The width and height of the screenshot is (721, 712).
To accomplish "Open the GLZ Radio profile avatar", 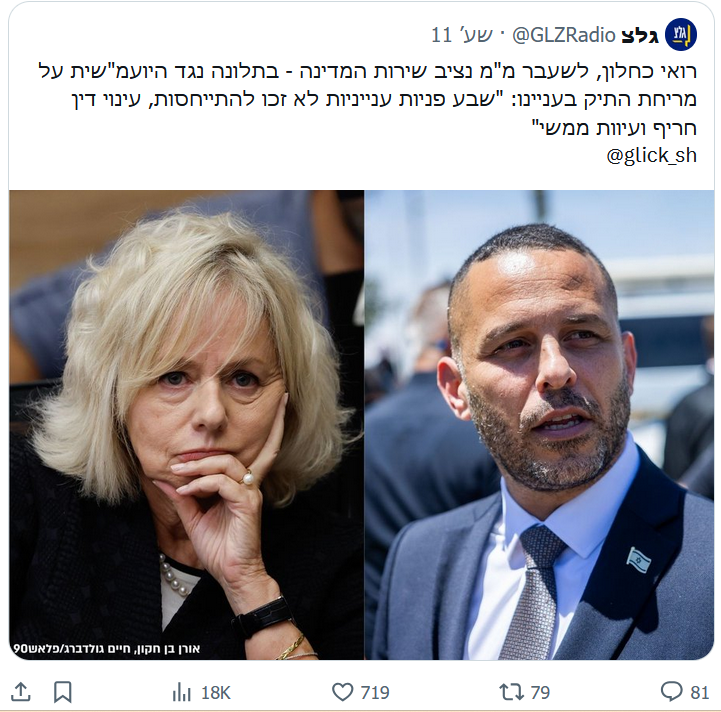I will [681, 34].
